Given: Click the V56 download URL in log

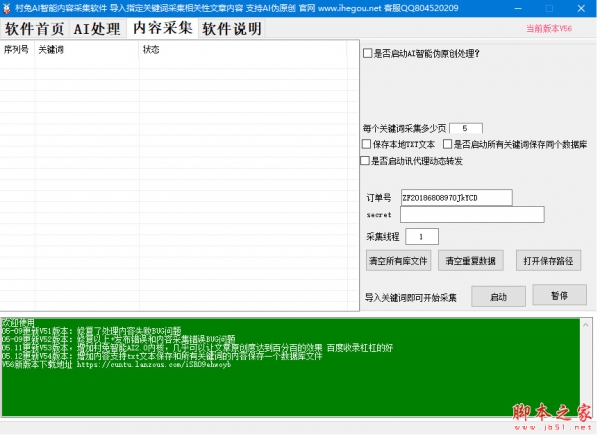Looking at the screenshot, I should point(154,365).
